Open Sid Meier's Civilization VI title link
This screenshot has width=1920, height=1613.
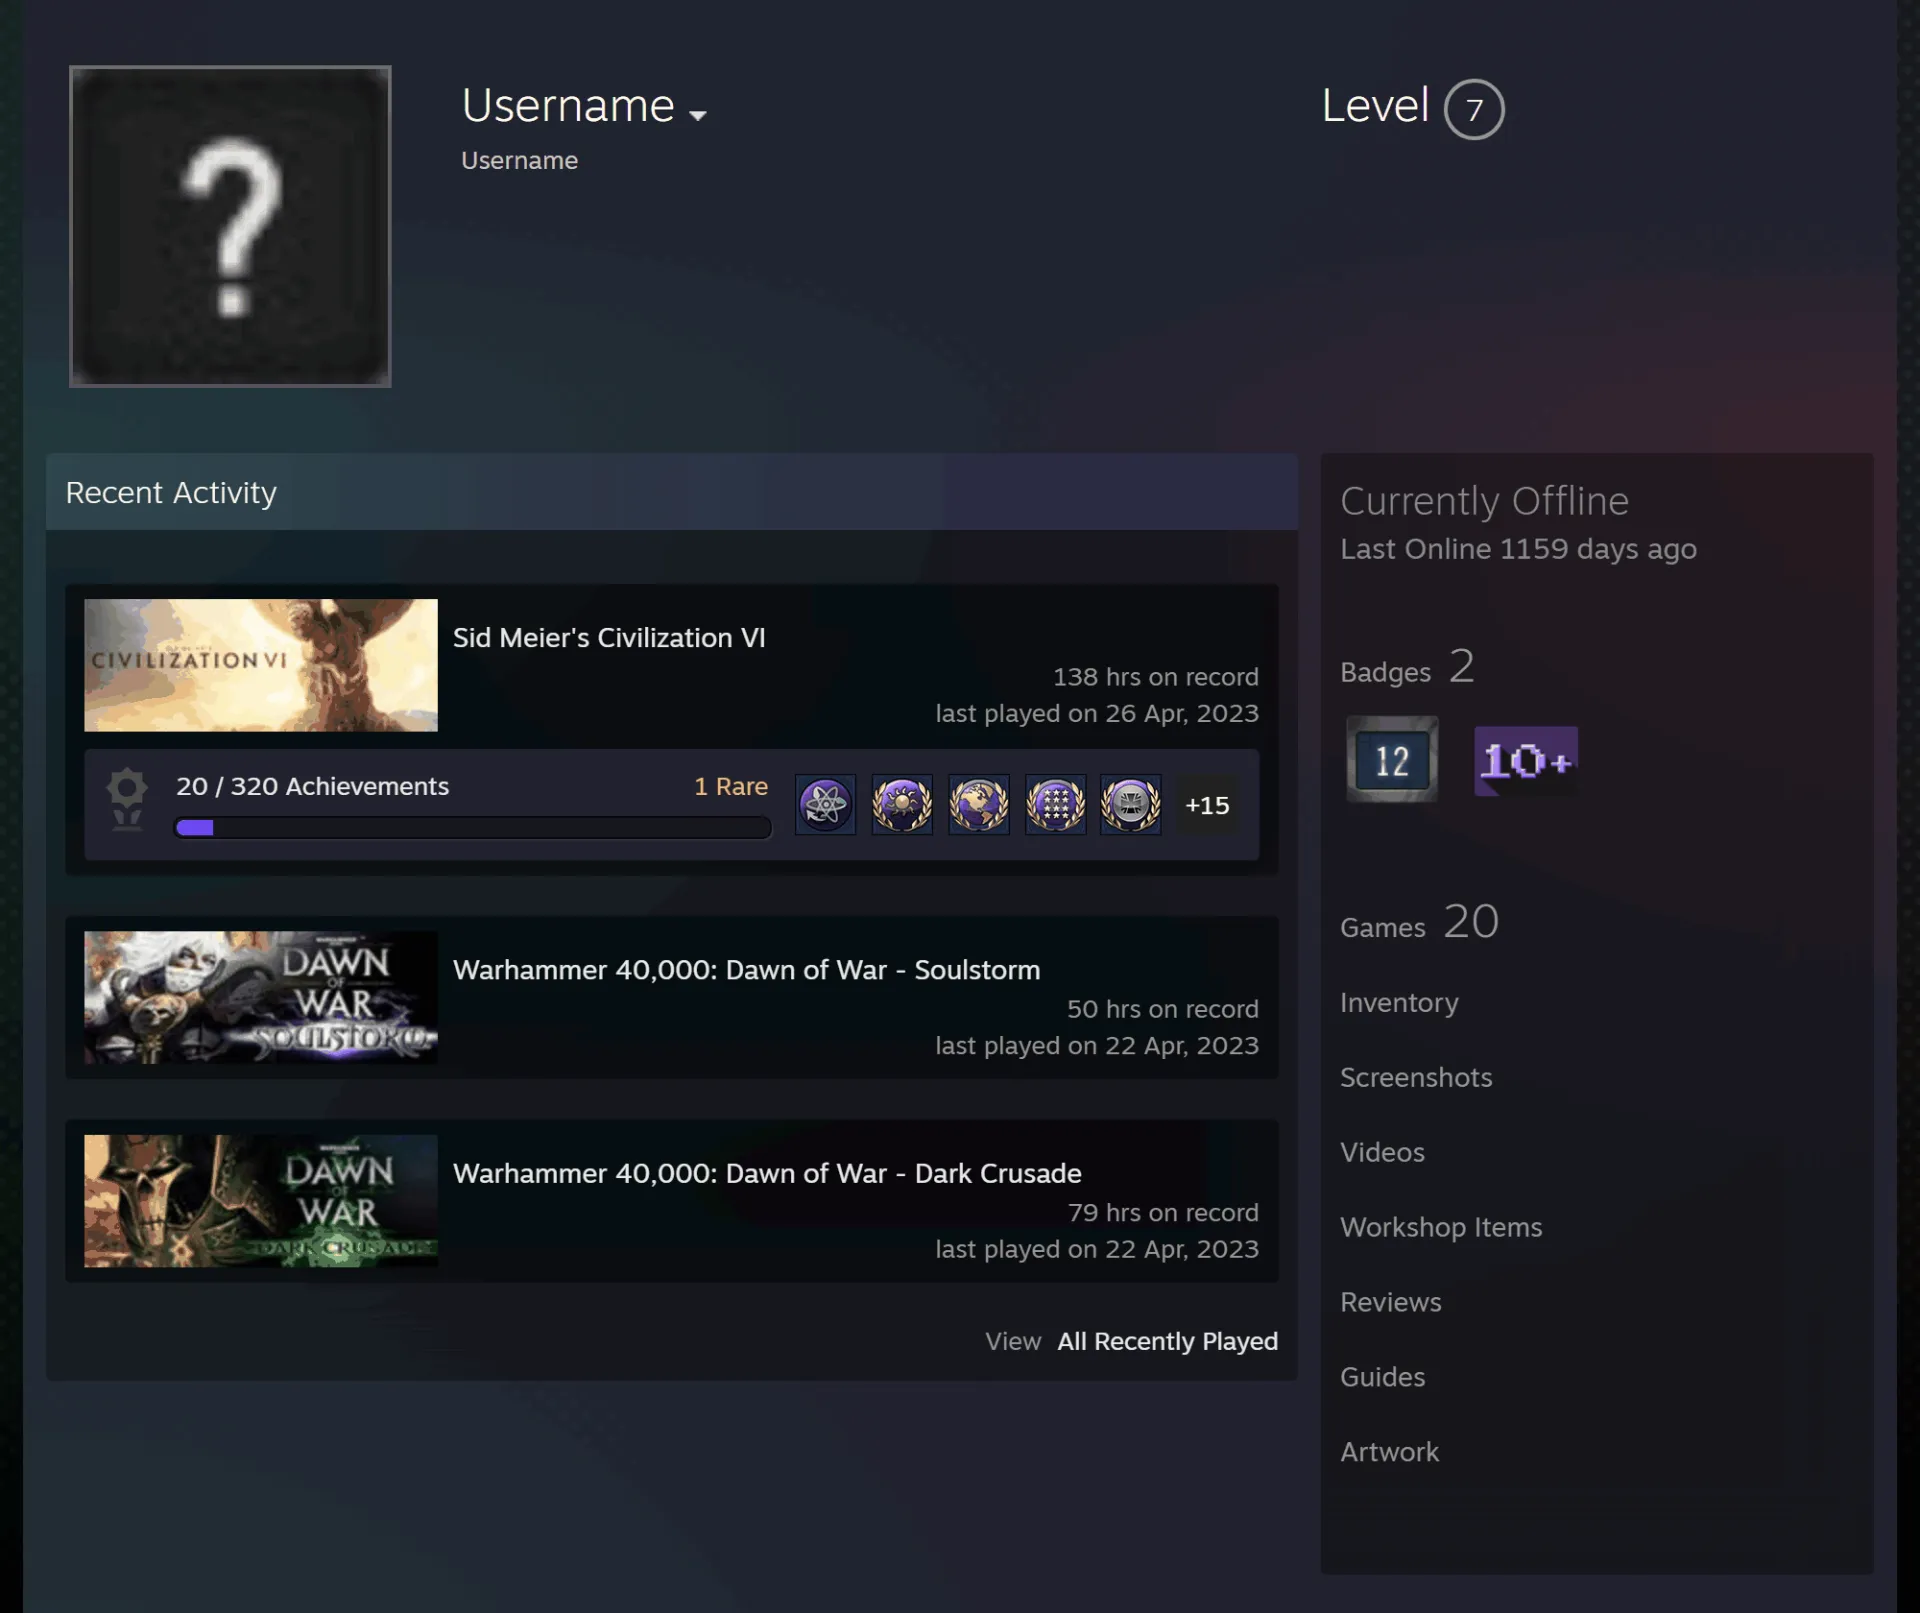point(609,638)
